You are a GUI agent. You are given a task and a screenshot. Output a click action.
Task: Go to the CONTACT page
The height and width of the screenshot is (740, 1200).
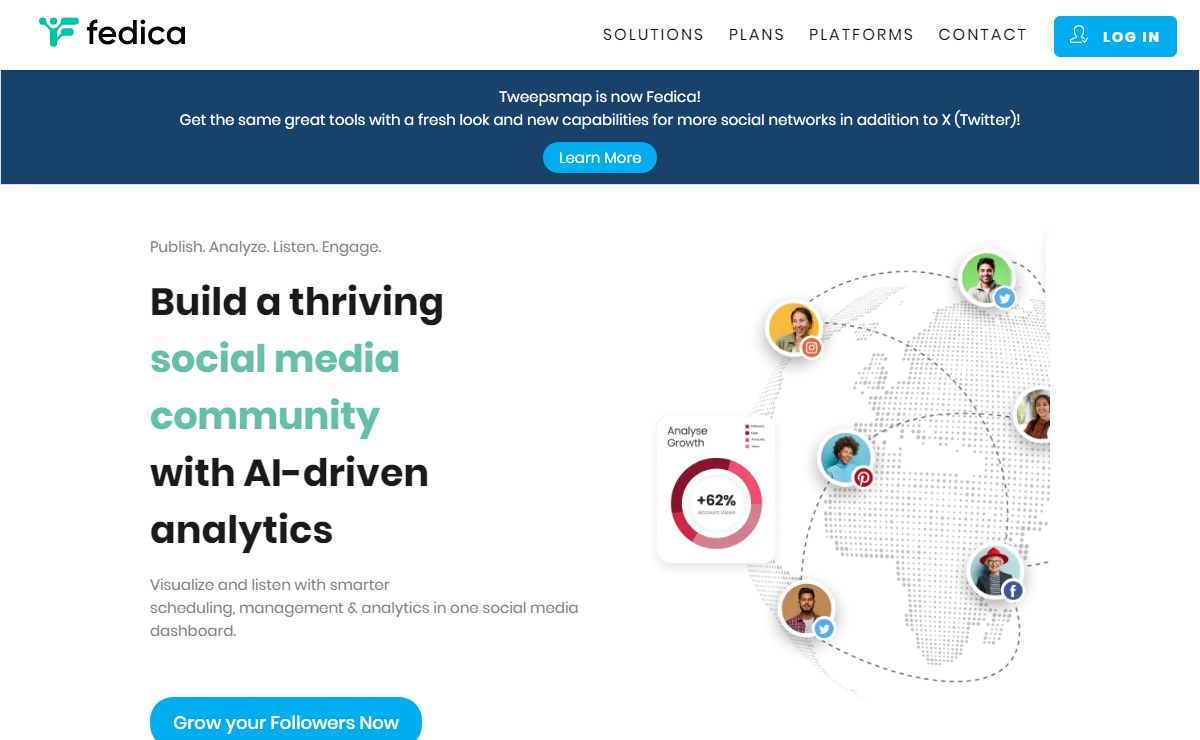click(x=982, y=35)
